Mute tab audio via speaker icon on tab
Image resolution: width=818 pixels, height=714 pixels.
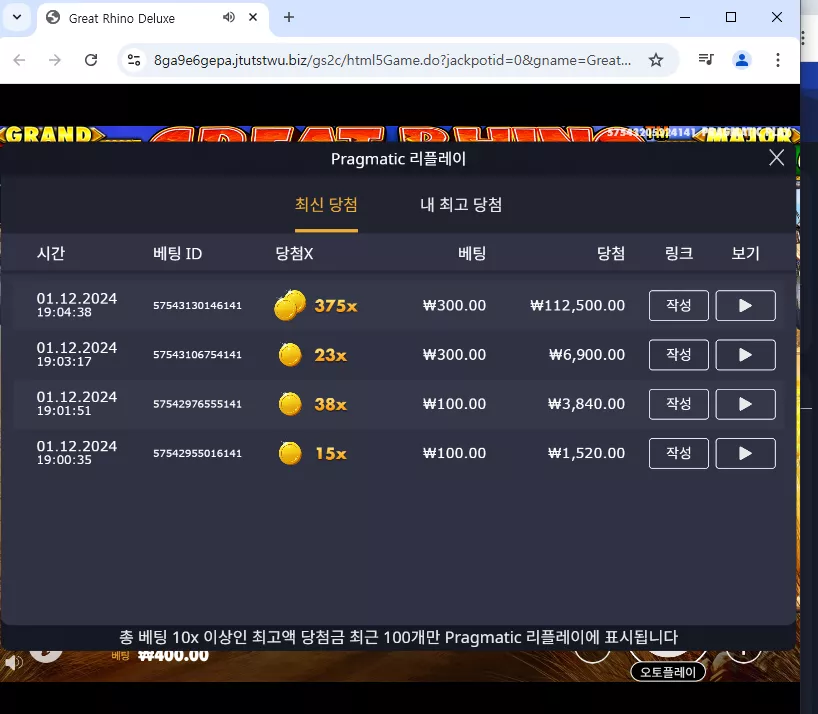click(228, 17)
